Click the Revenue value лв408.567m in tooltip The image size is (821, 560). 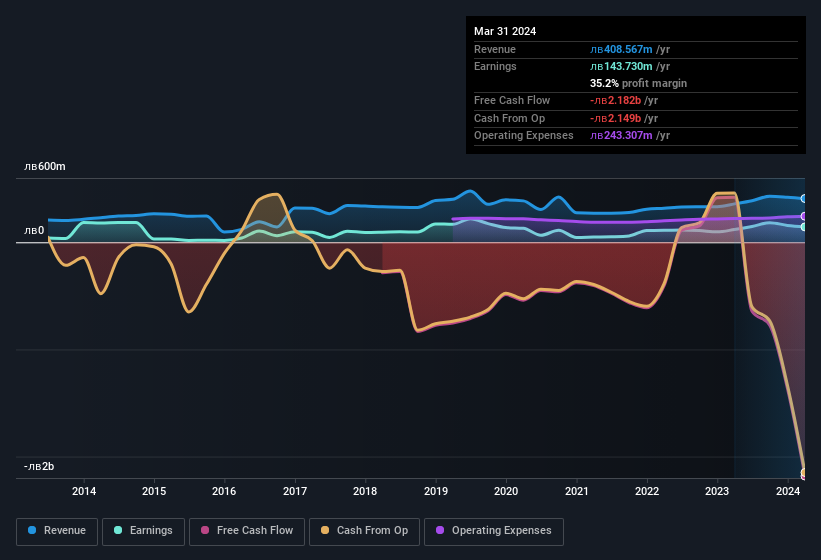(621, 49)
